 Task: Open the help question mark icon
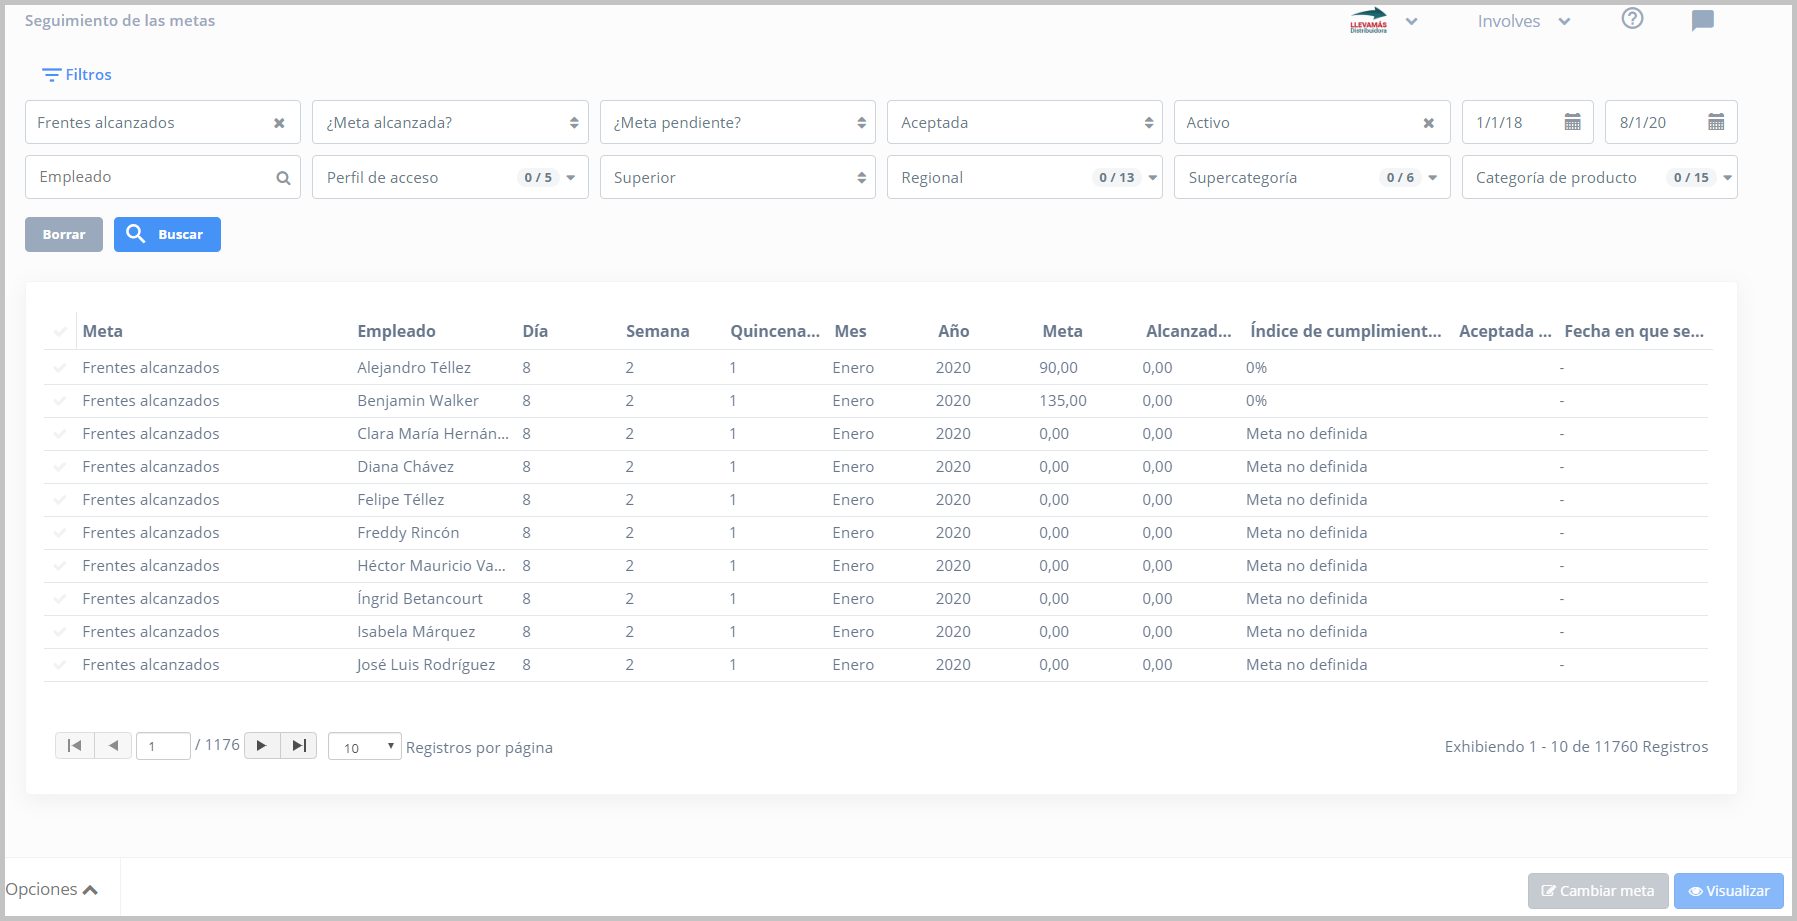1632,19
